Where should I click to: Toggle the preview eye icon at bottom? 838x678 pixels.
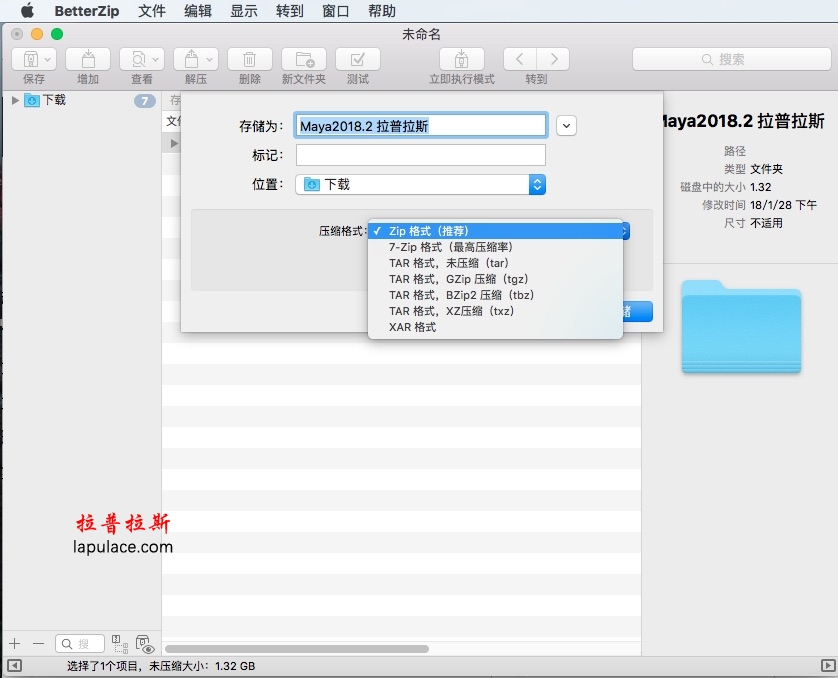point(145,644)
